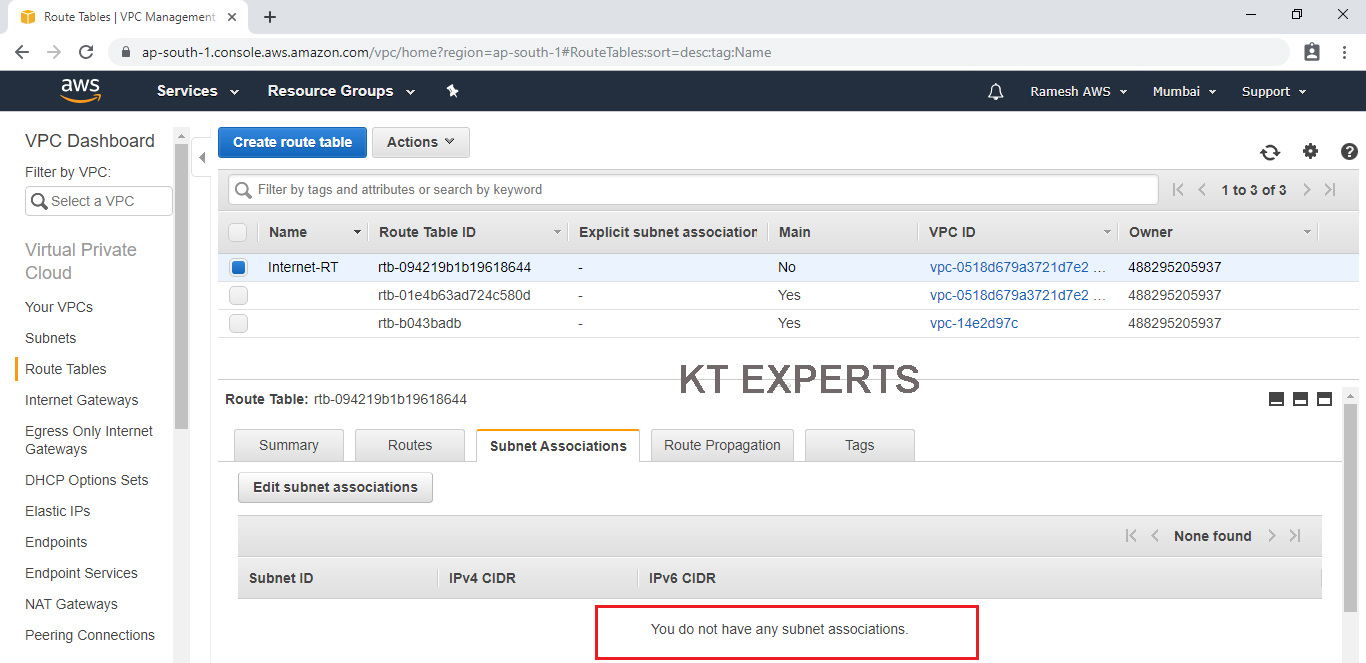Expand the Resource Groups menu

341,91
